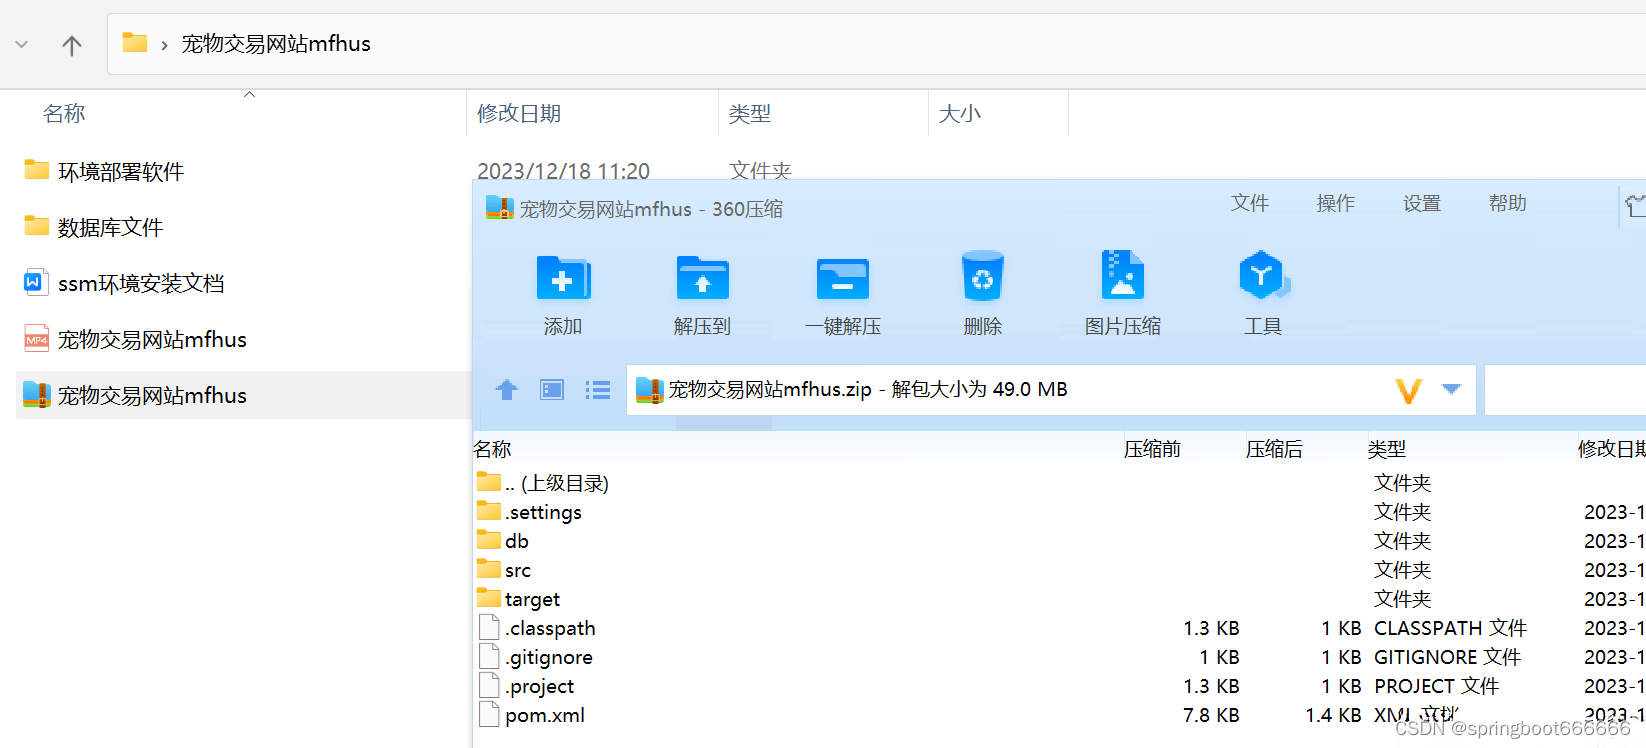This screenshot has width=1646, height=748.
Task: Open the 操作 menu in 360压缩
Action: 1336,203
